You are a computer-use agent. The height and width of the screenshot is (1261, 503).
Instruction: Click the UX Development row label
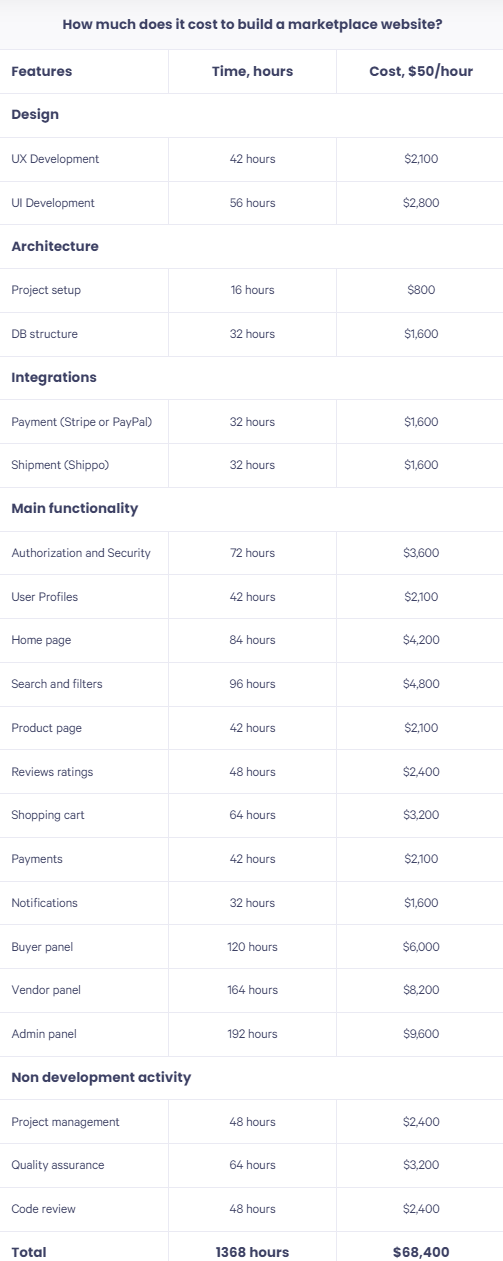(x=55, y=159)
